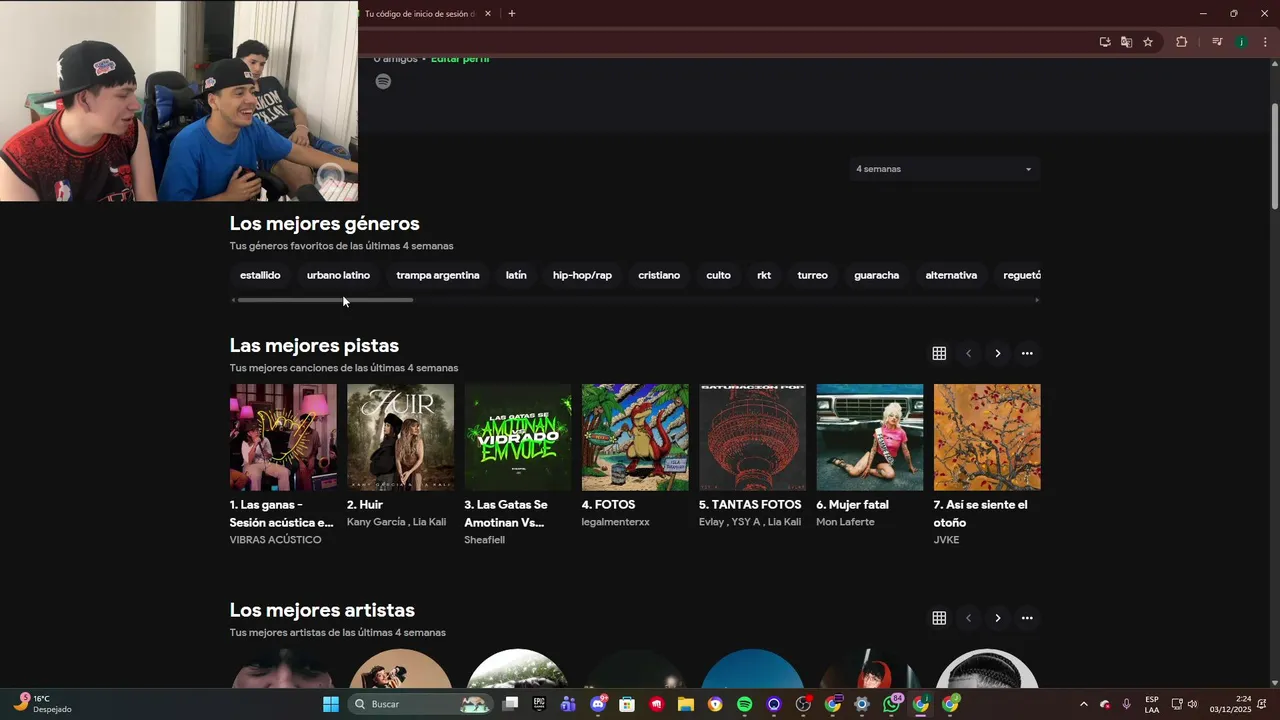Screen dimensions: 1280x720
Task: Click artist name 'legalmenterxx'
Action: click(615, 522)
